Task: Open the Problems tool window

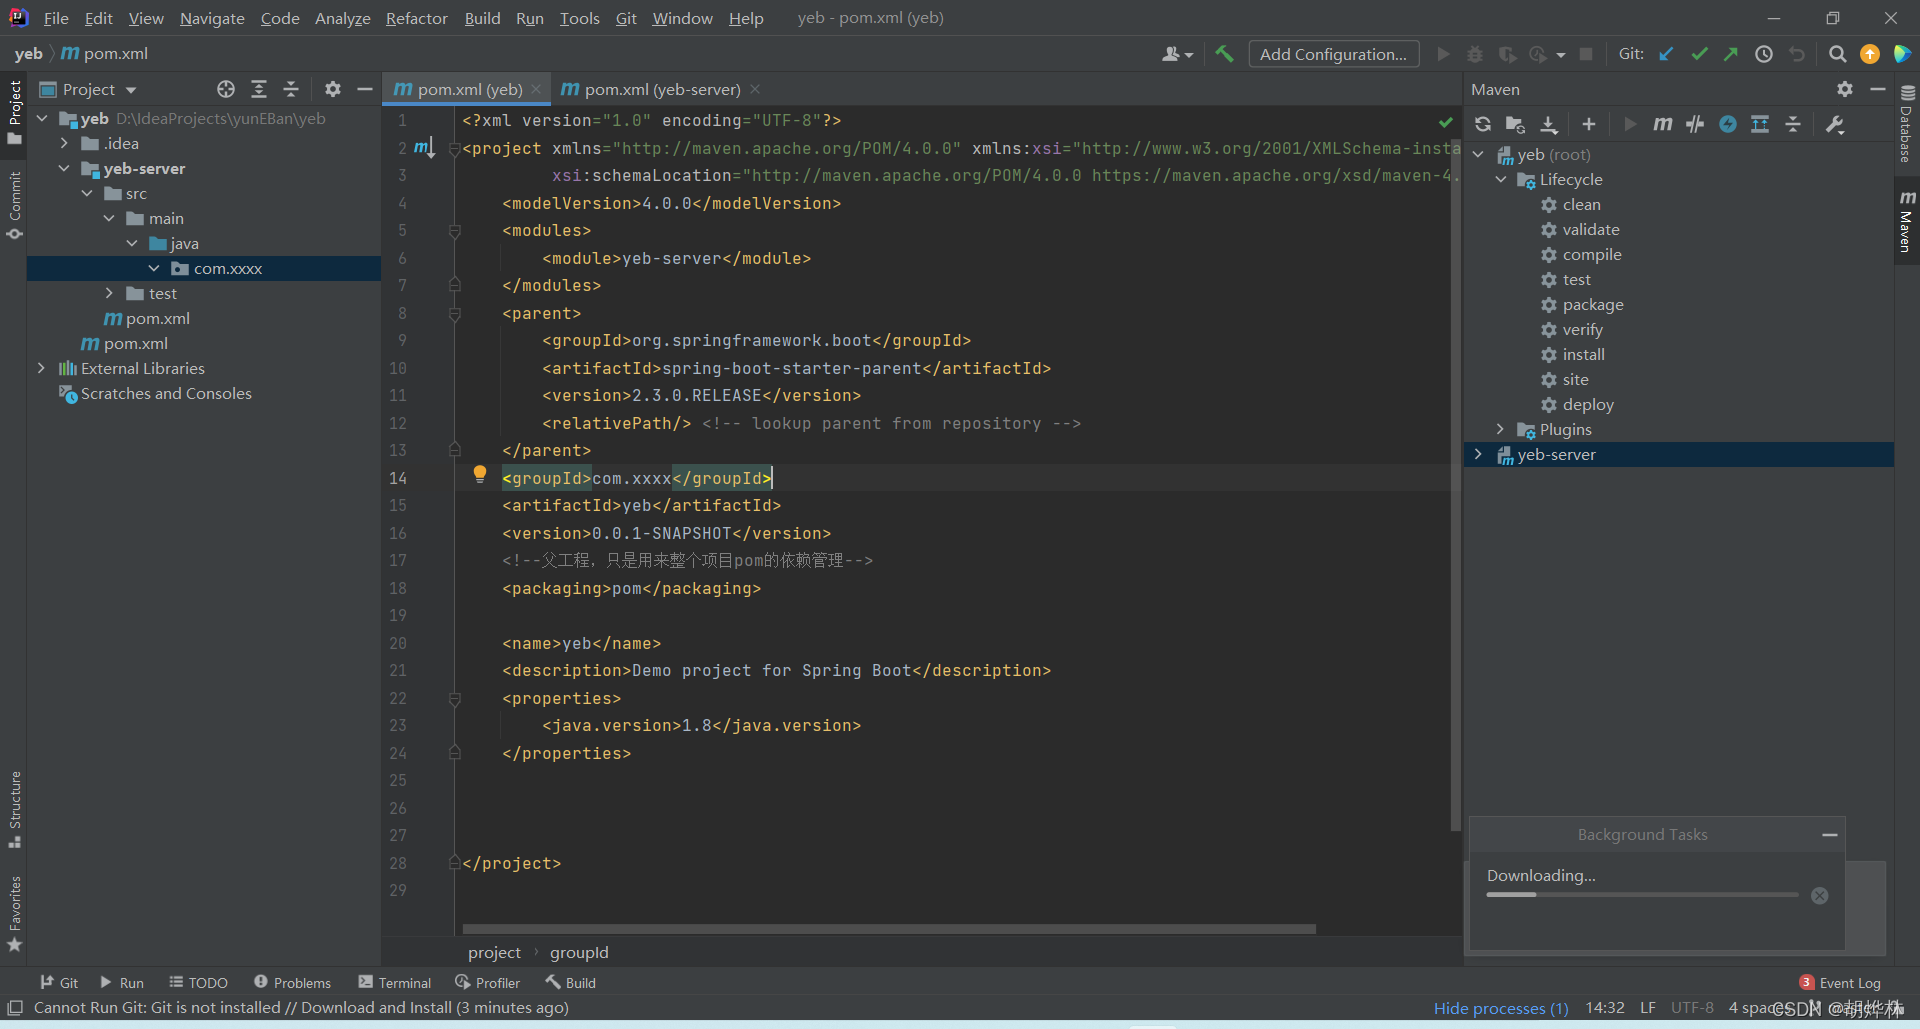Action: point(292,983)
